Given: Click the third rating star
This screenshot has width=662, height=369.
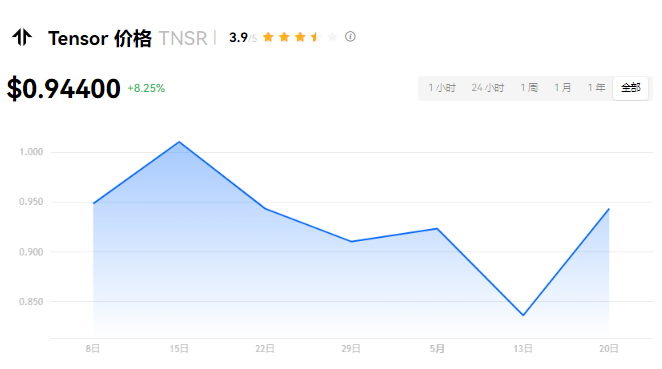Looking at the screenshot, I should (x=300, y=37).
